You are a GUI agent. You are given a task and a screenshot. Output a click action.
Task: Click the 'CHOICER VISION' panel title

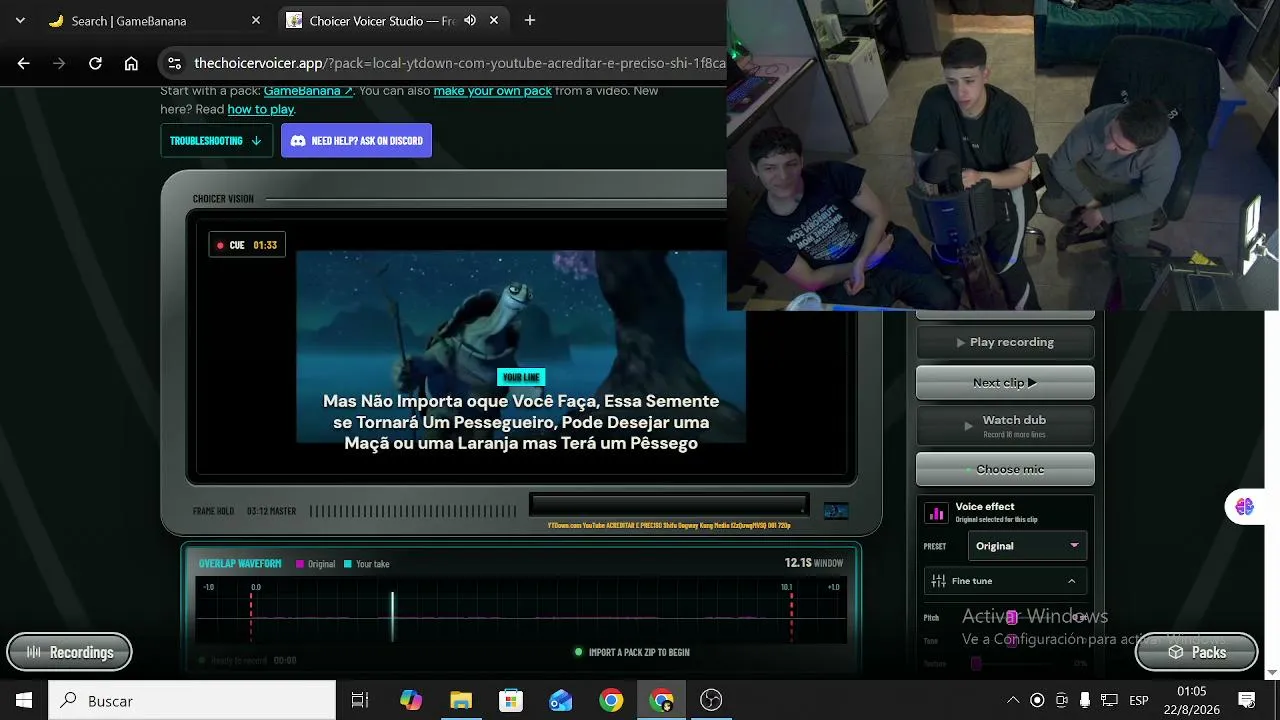pos(223,199)
